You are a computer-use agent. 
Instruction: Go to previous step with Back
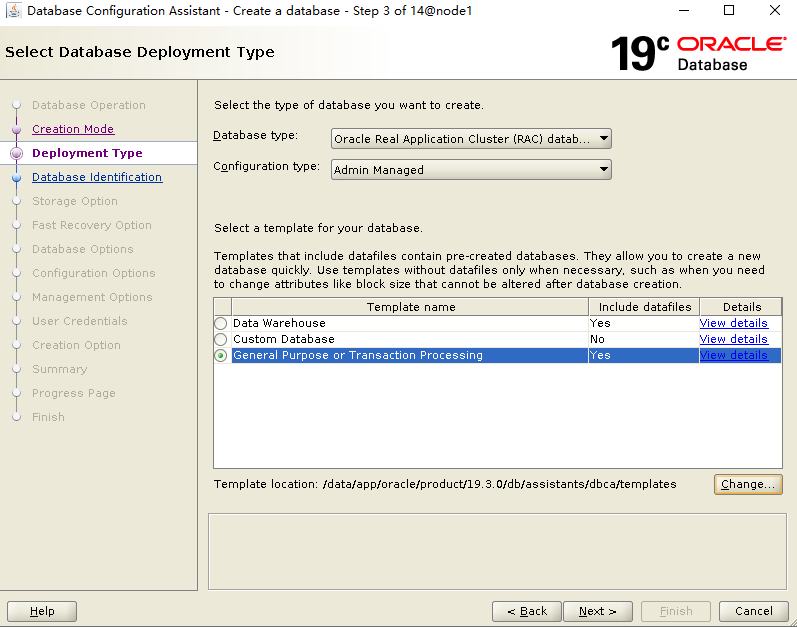click(x=527, y=611)
